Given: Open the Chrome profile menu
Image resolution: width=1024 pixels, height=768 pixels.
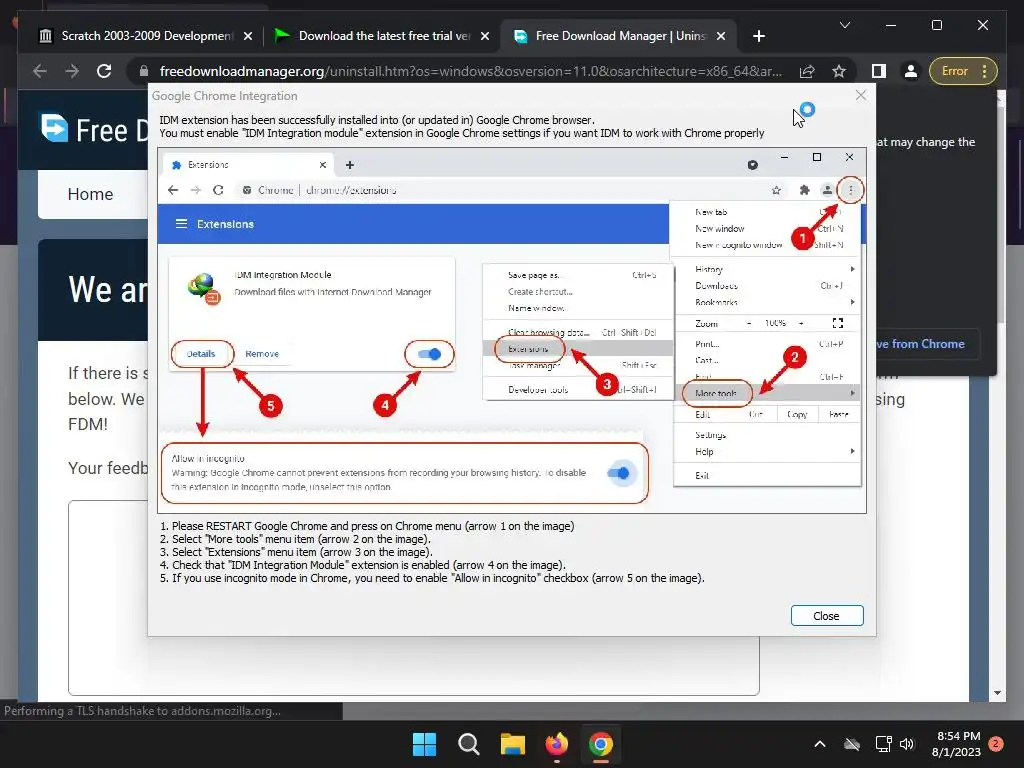Looking at the screenshot, I should click(x=910, y=71).
